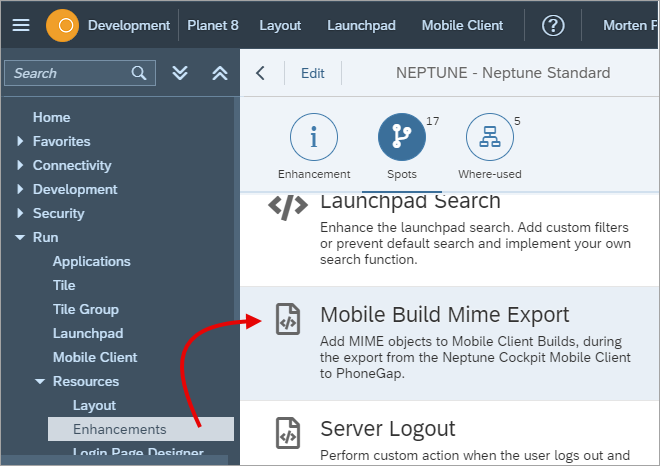Open the Mobile Build Mime Export title
This screenshot has height=466, width=660.
444,315
